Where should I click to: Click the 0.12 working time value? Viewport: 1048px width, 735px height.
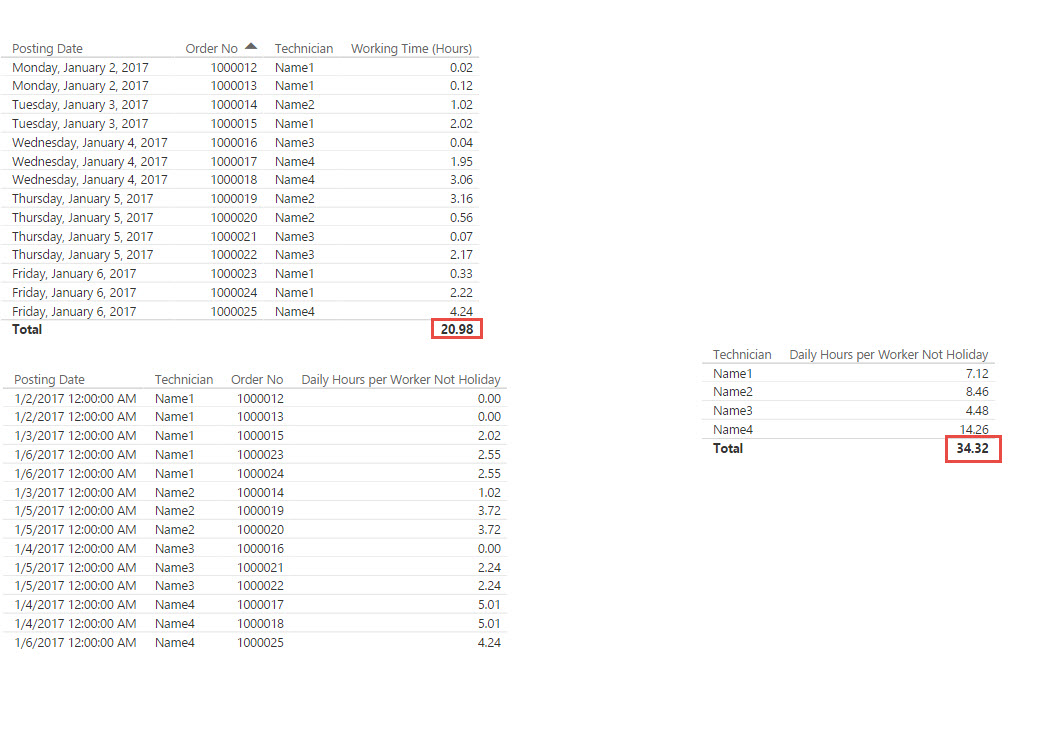461,86
